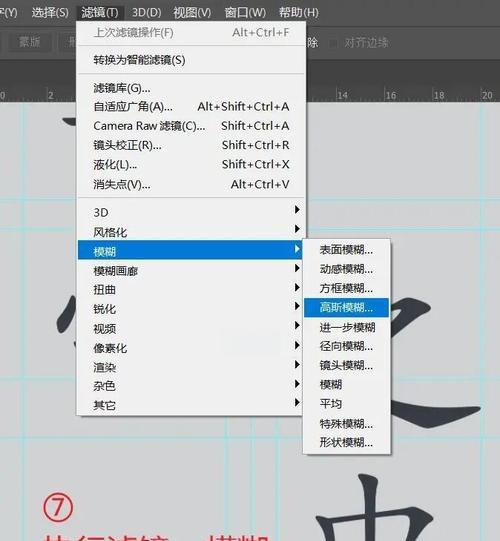Click Camera Raw 滤镜(C)... entry

click(x=191, y=126)
